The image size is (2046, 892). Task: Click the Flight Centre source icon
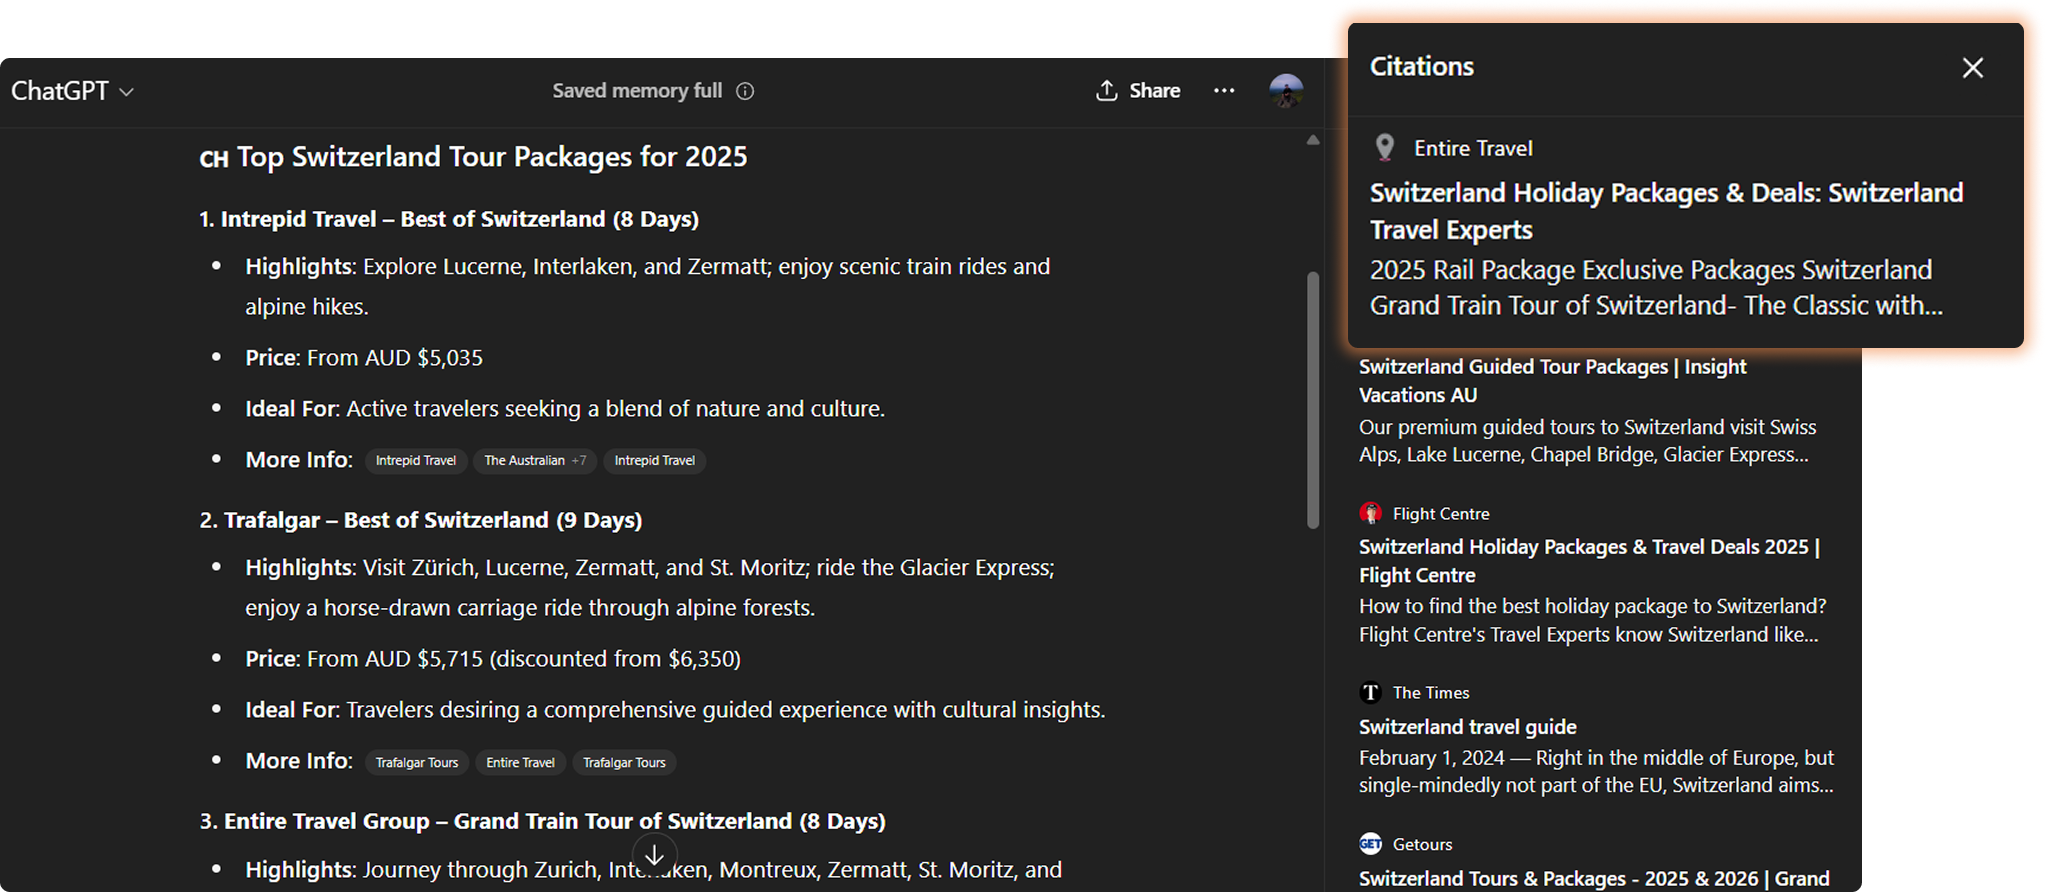(1370, 513)
